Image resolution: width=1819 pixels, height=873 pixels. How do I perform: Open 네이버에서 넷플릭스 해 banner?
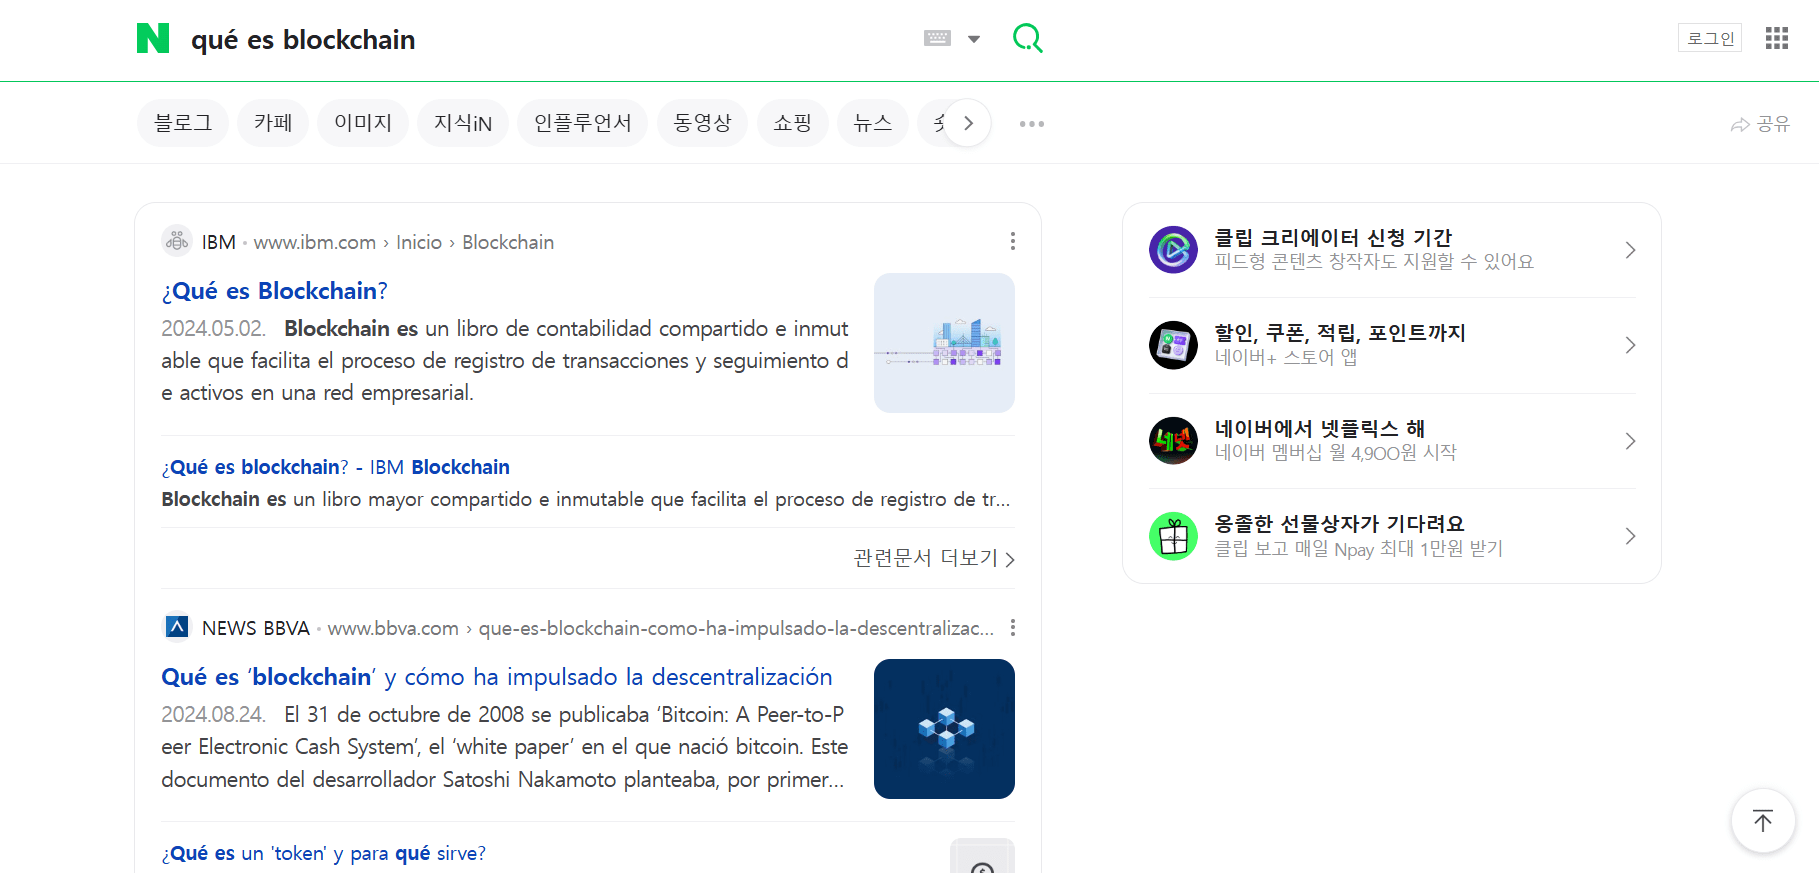[x=1392, y=441]
